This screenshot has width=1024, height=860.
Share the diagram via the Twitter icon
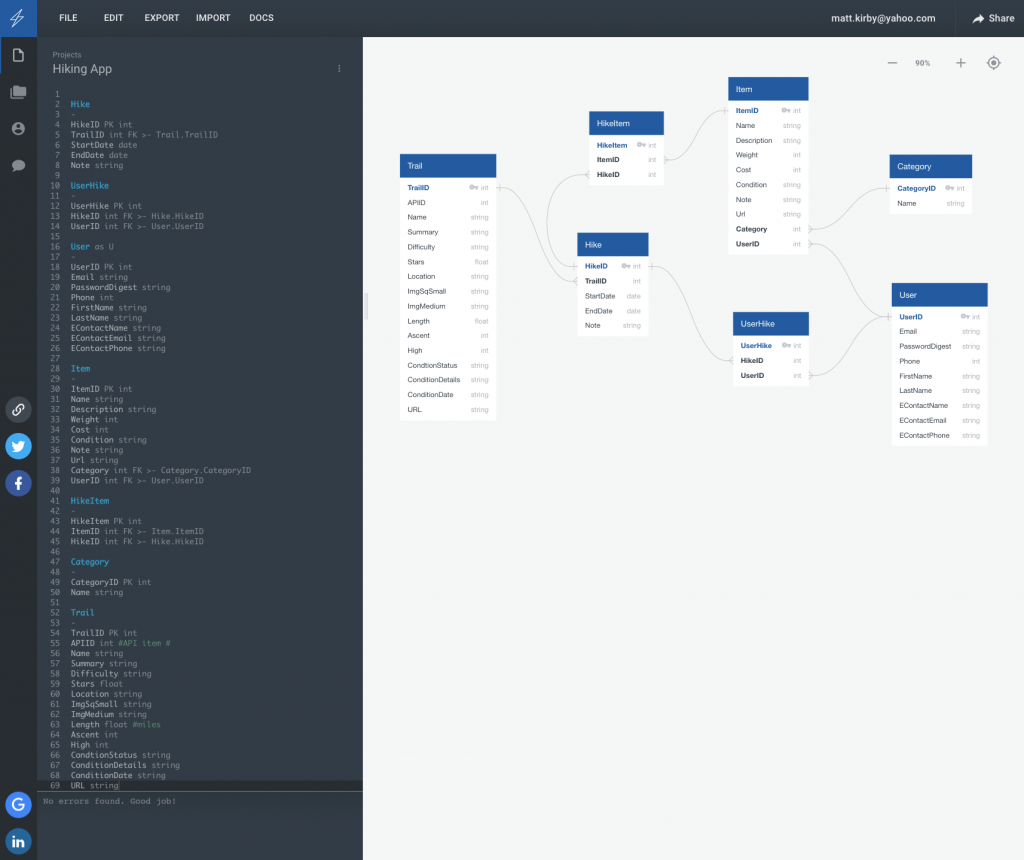(x=18, y=446)
